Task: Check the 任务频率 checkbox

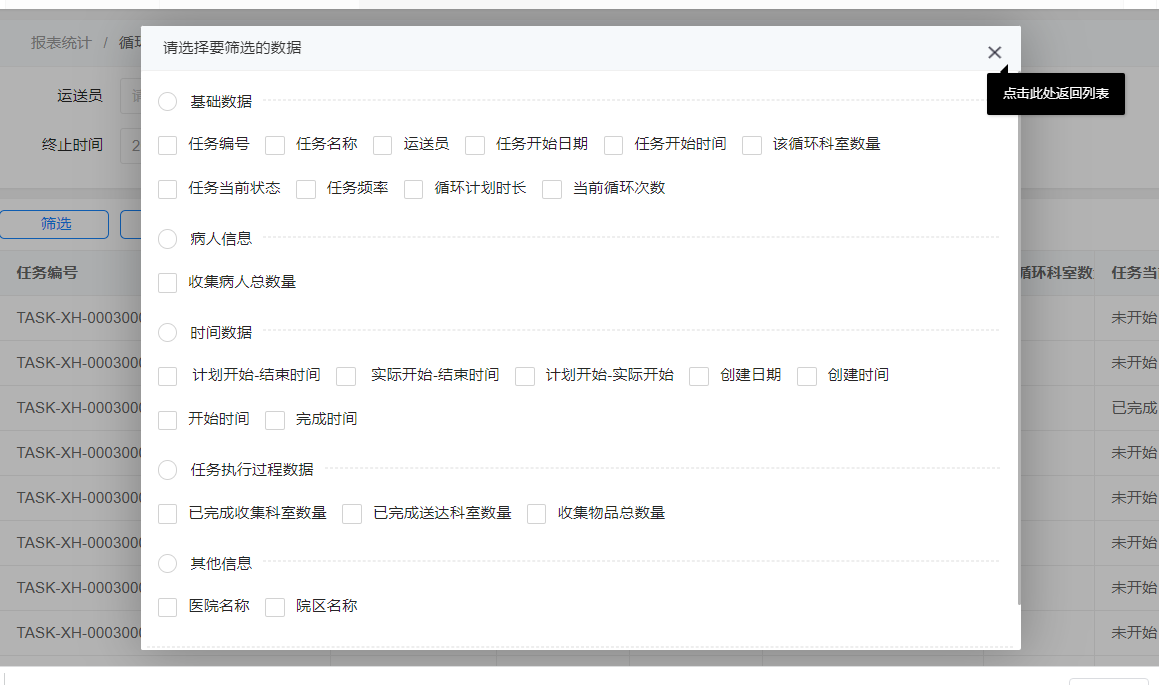Action: [306, 189]
